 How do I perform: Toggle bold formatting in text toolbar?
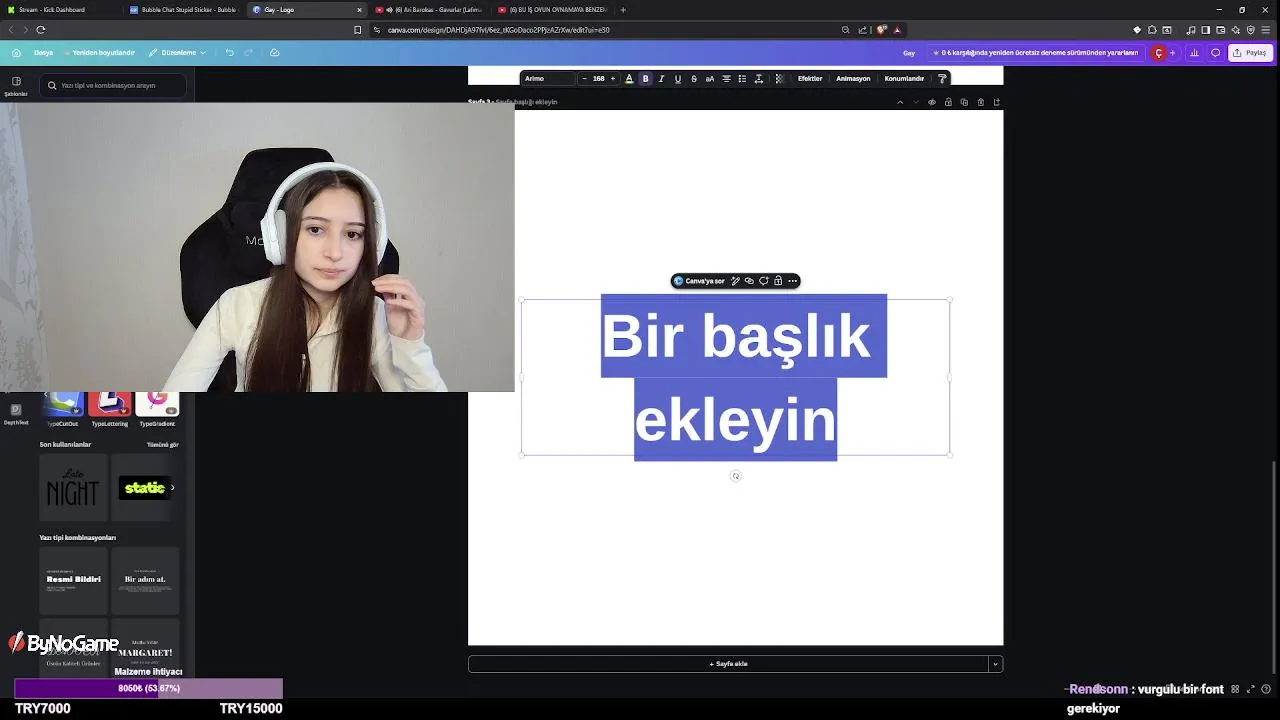point(645,79)
